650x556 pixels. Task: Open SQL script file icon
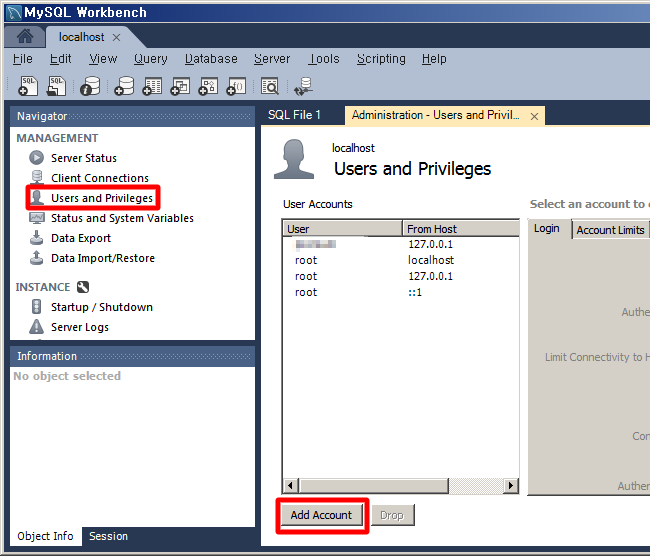pos(56,86)
